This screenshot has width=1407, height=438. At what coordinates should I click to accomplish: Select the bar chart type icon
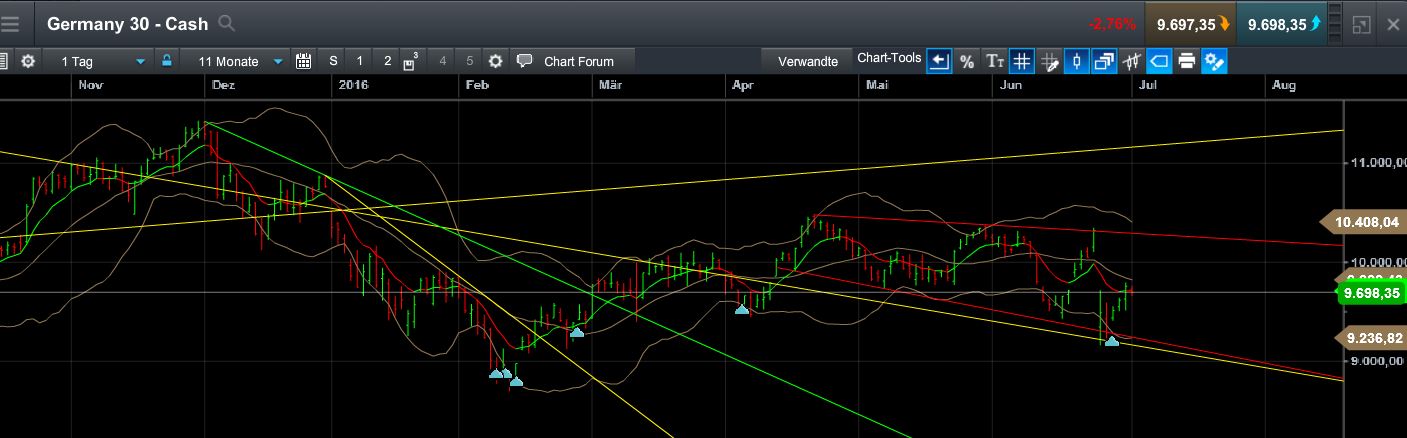pyautogui.click(x=1132, y=61)
